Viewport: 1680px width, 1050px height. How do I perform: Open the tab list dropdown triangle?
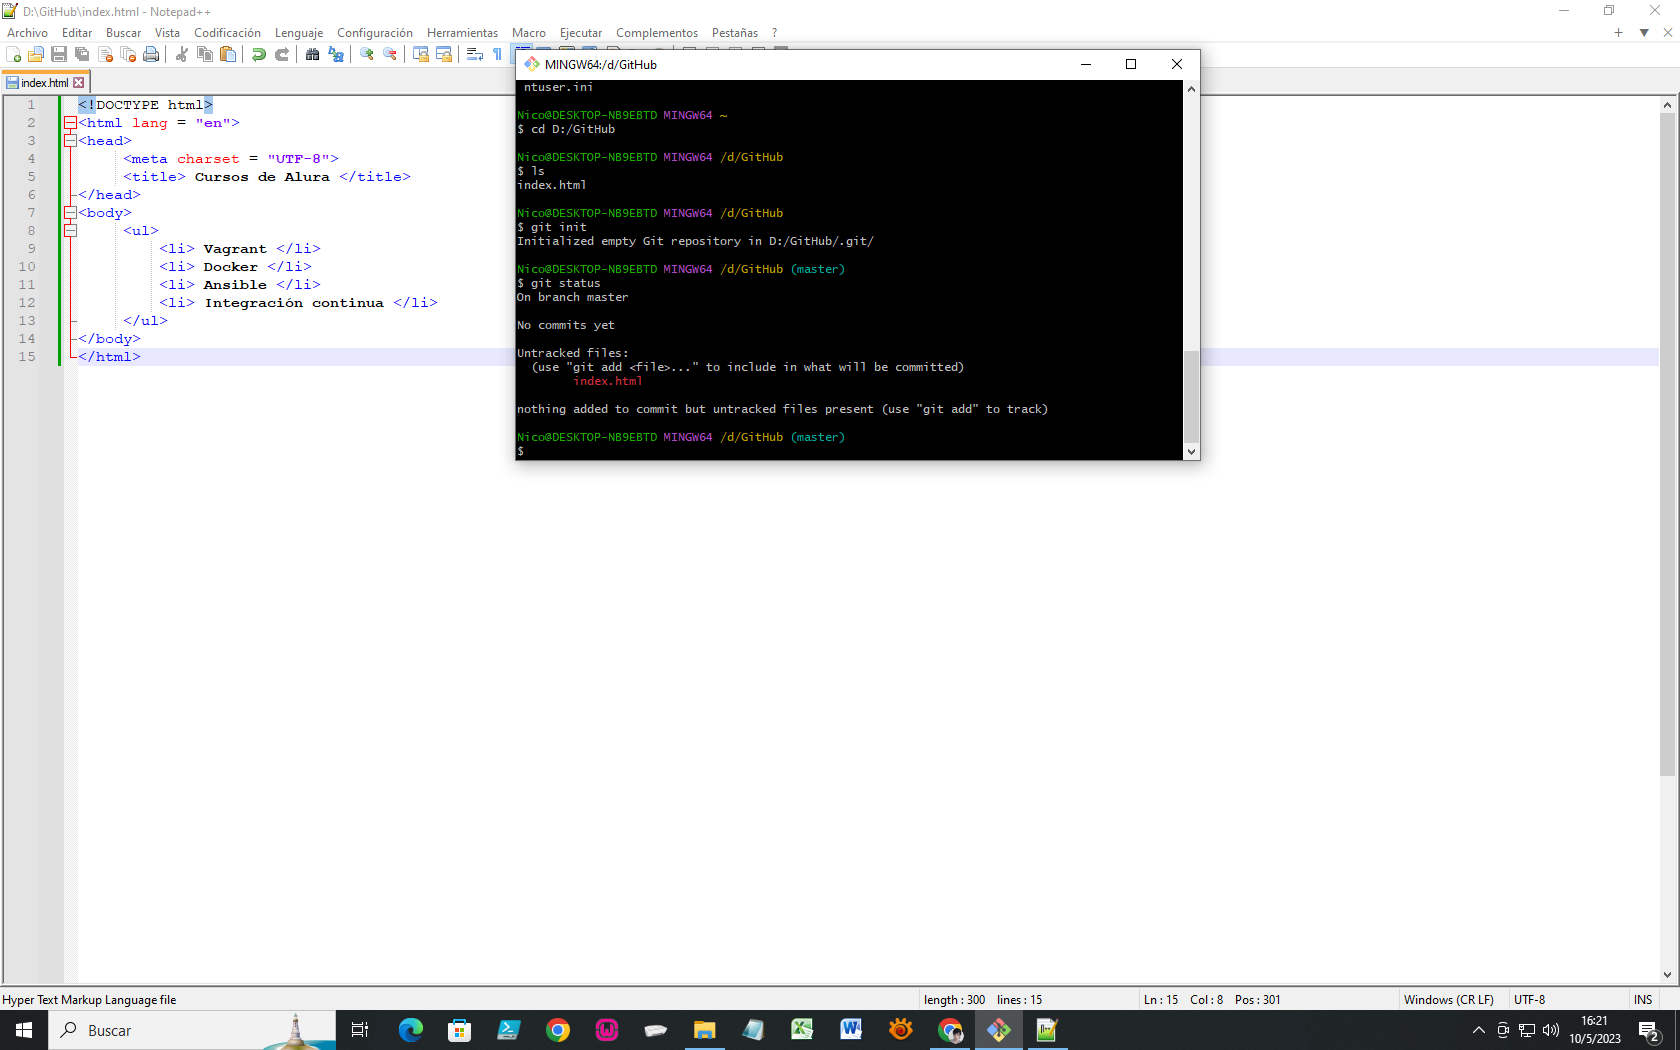click(1644, 33)
